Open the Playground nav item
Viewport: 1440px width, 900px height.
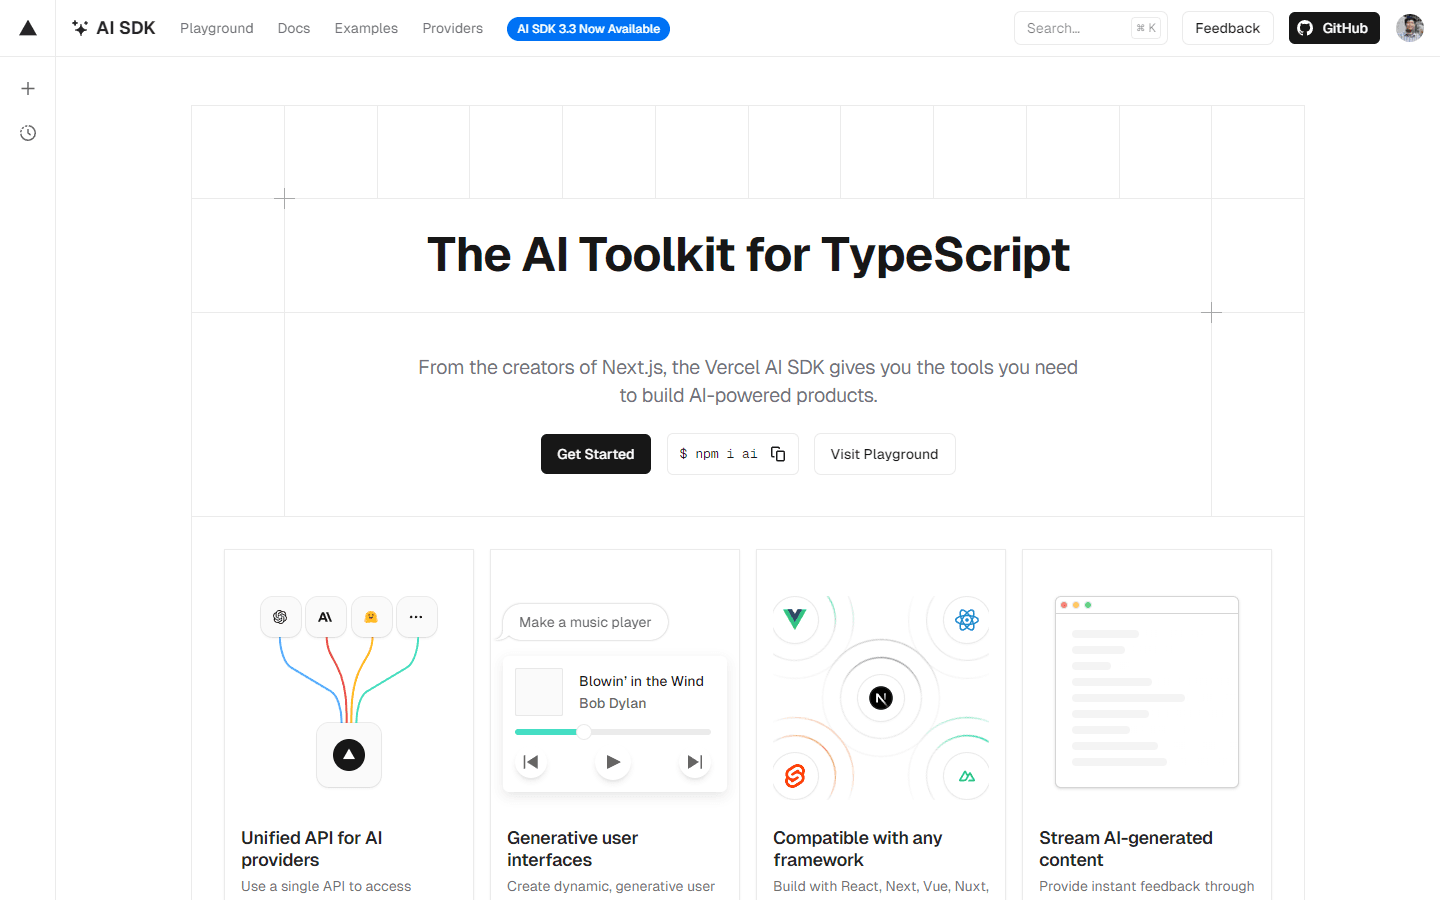(217, 28)
